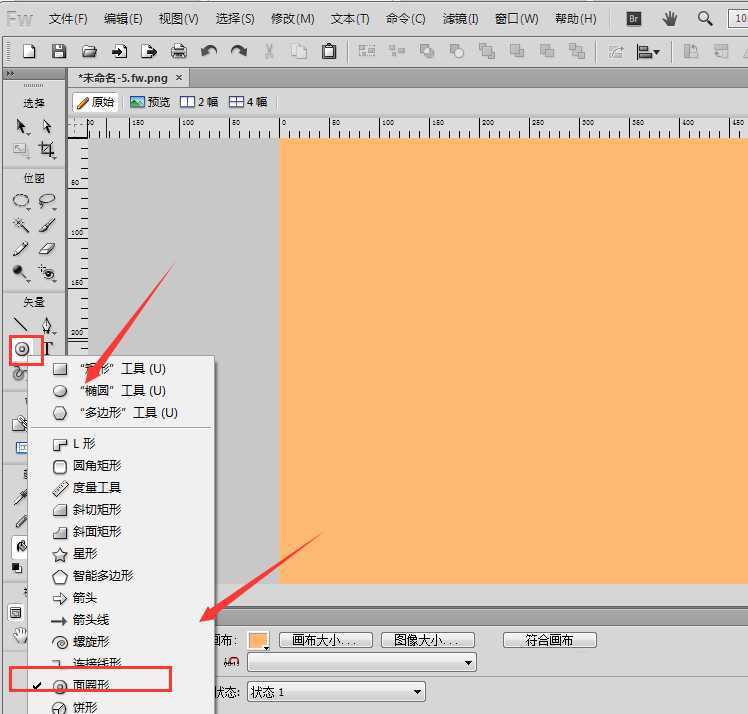Select the Crop tool
748x714 pixels.
[46, 150]
